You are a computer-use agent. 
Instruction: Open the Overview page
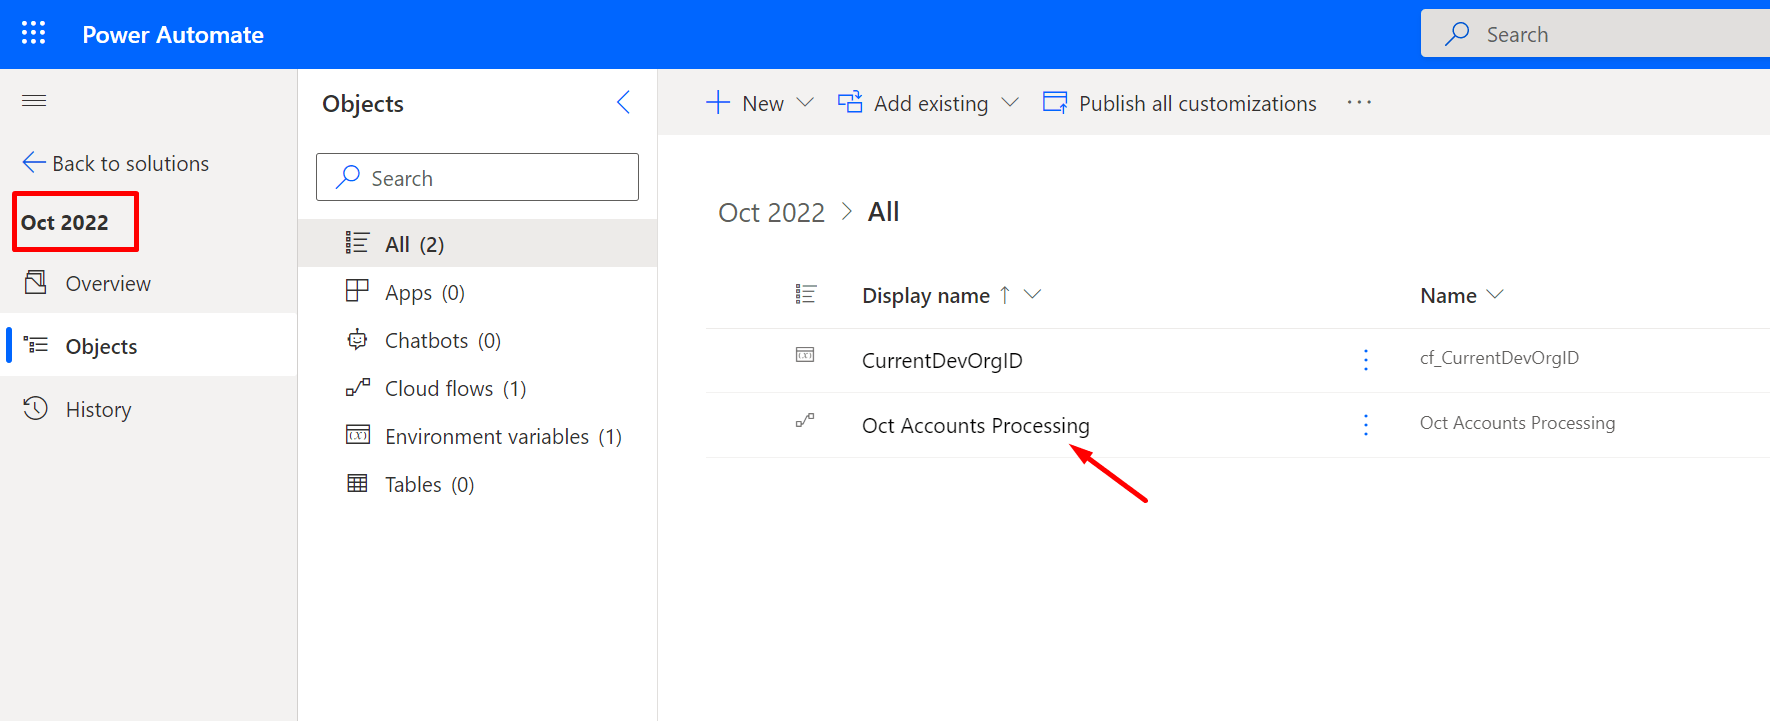107,283
